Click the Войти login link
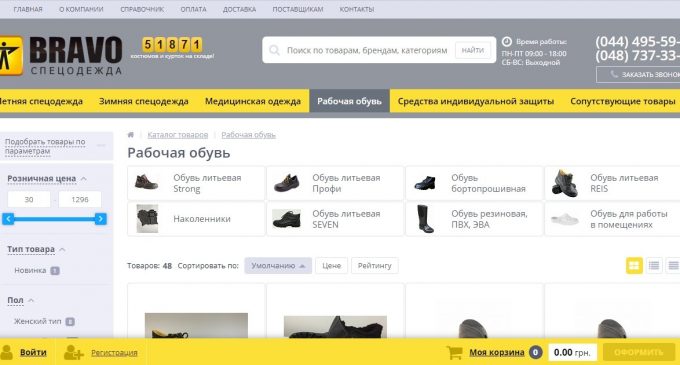 (x=33, y=352)
